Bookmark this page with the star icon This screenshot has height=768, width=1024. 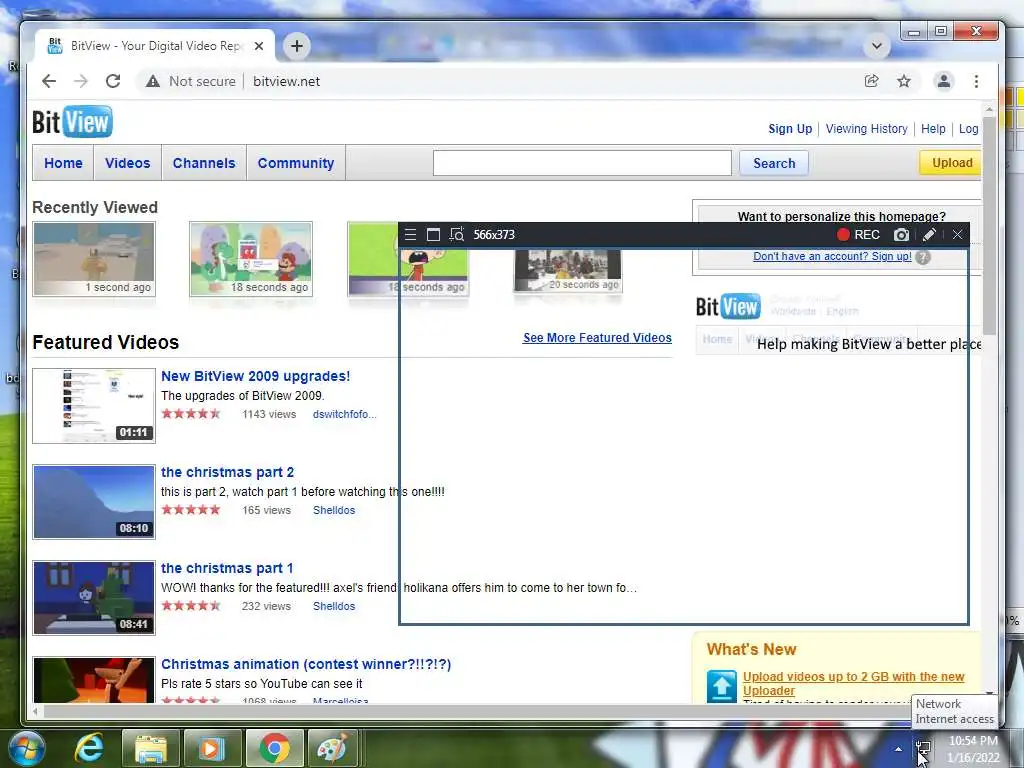pyautogui.click(x=904, y=81)
